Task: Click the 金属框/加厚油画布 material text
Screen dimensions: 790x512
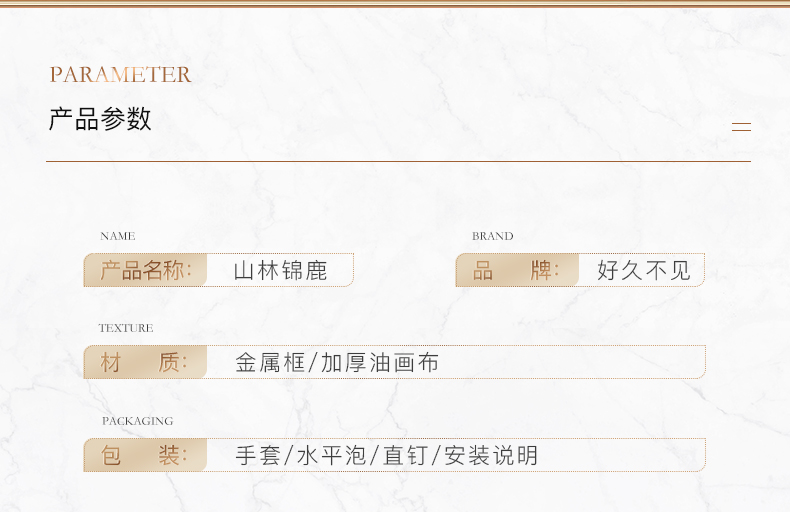Action: tap(337, 363)
